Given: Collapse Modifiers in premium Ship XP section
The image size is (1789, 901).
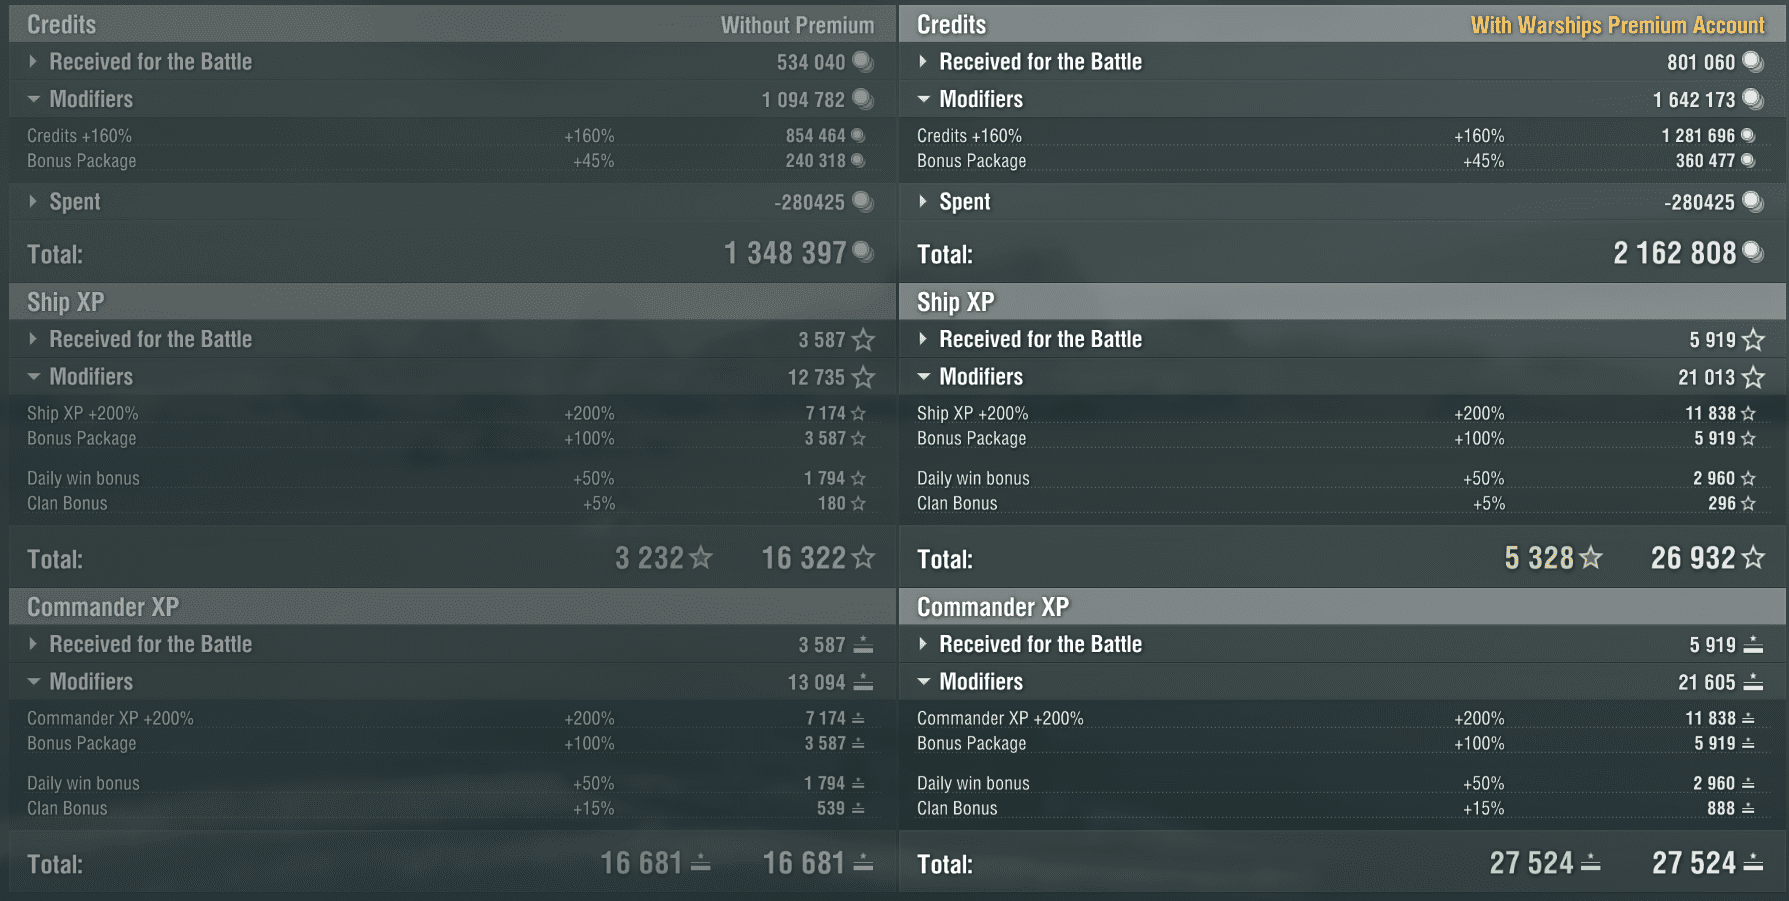Looking at the screenshot, I should (923, 377).
